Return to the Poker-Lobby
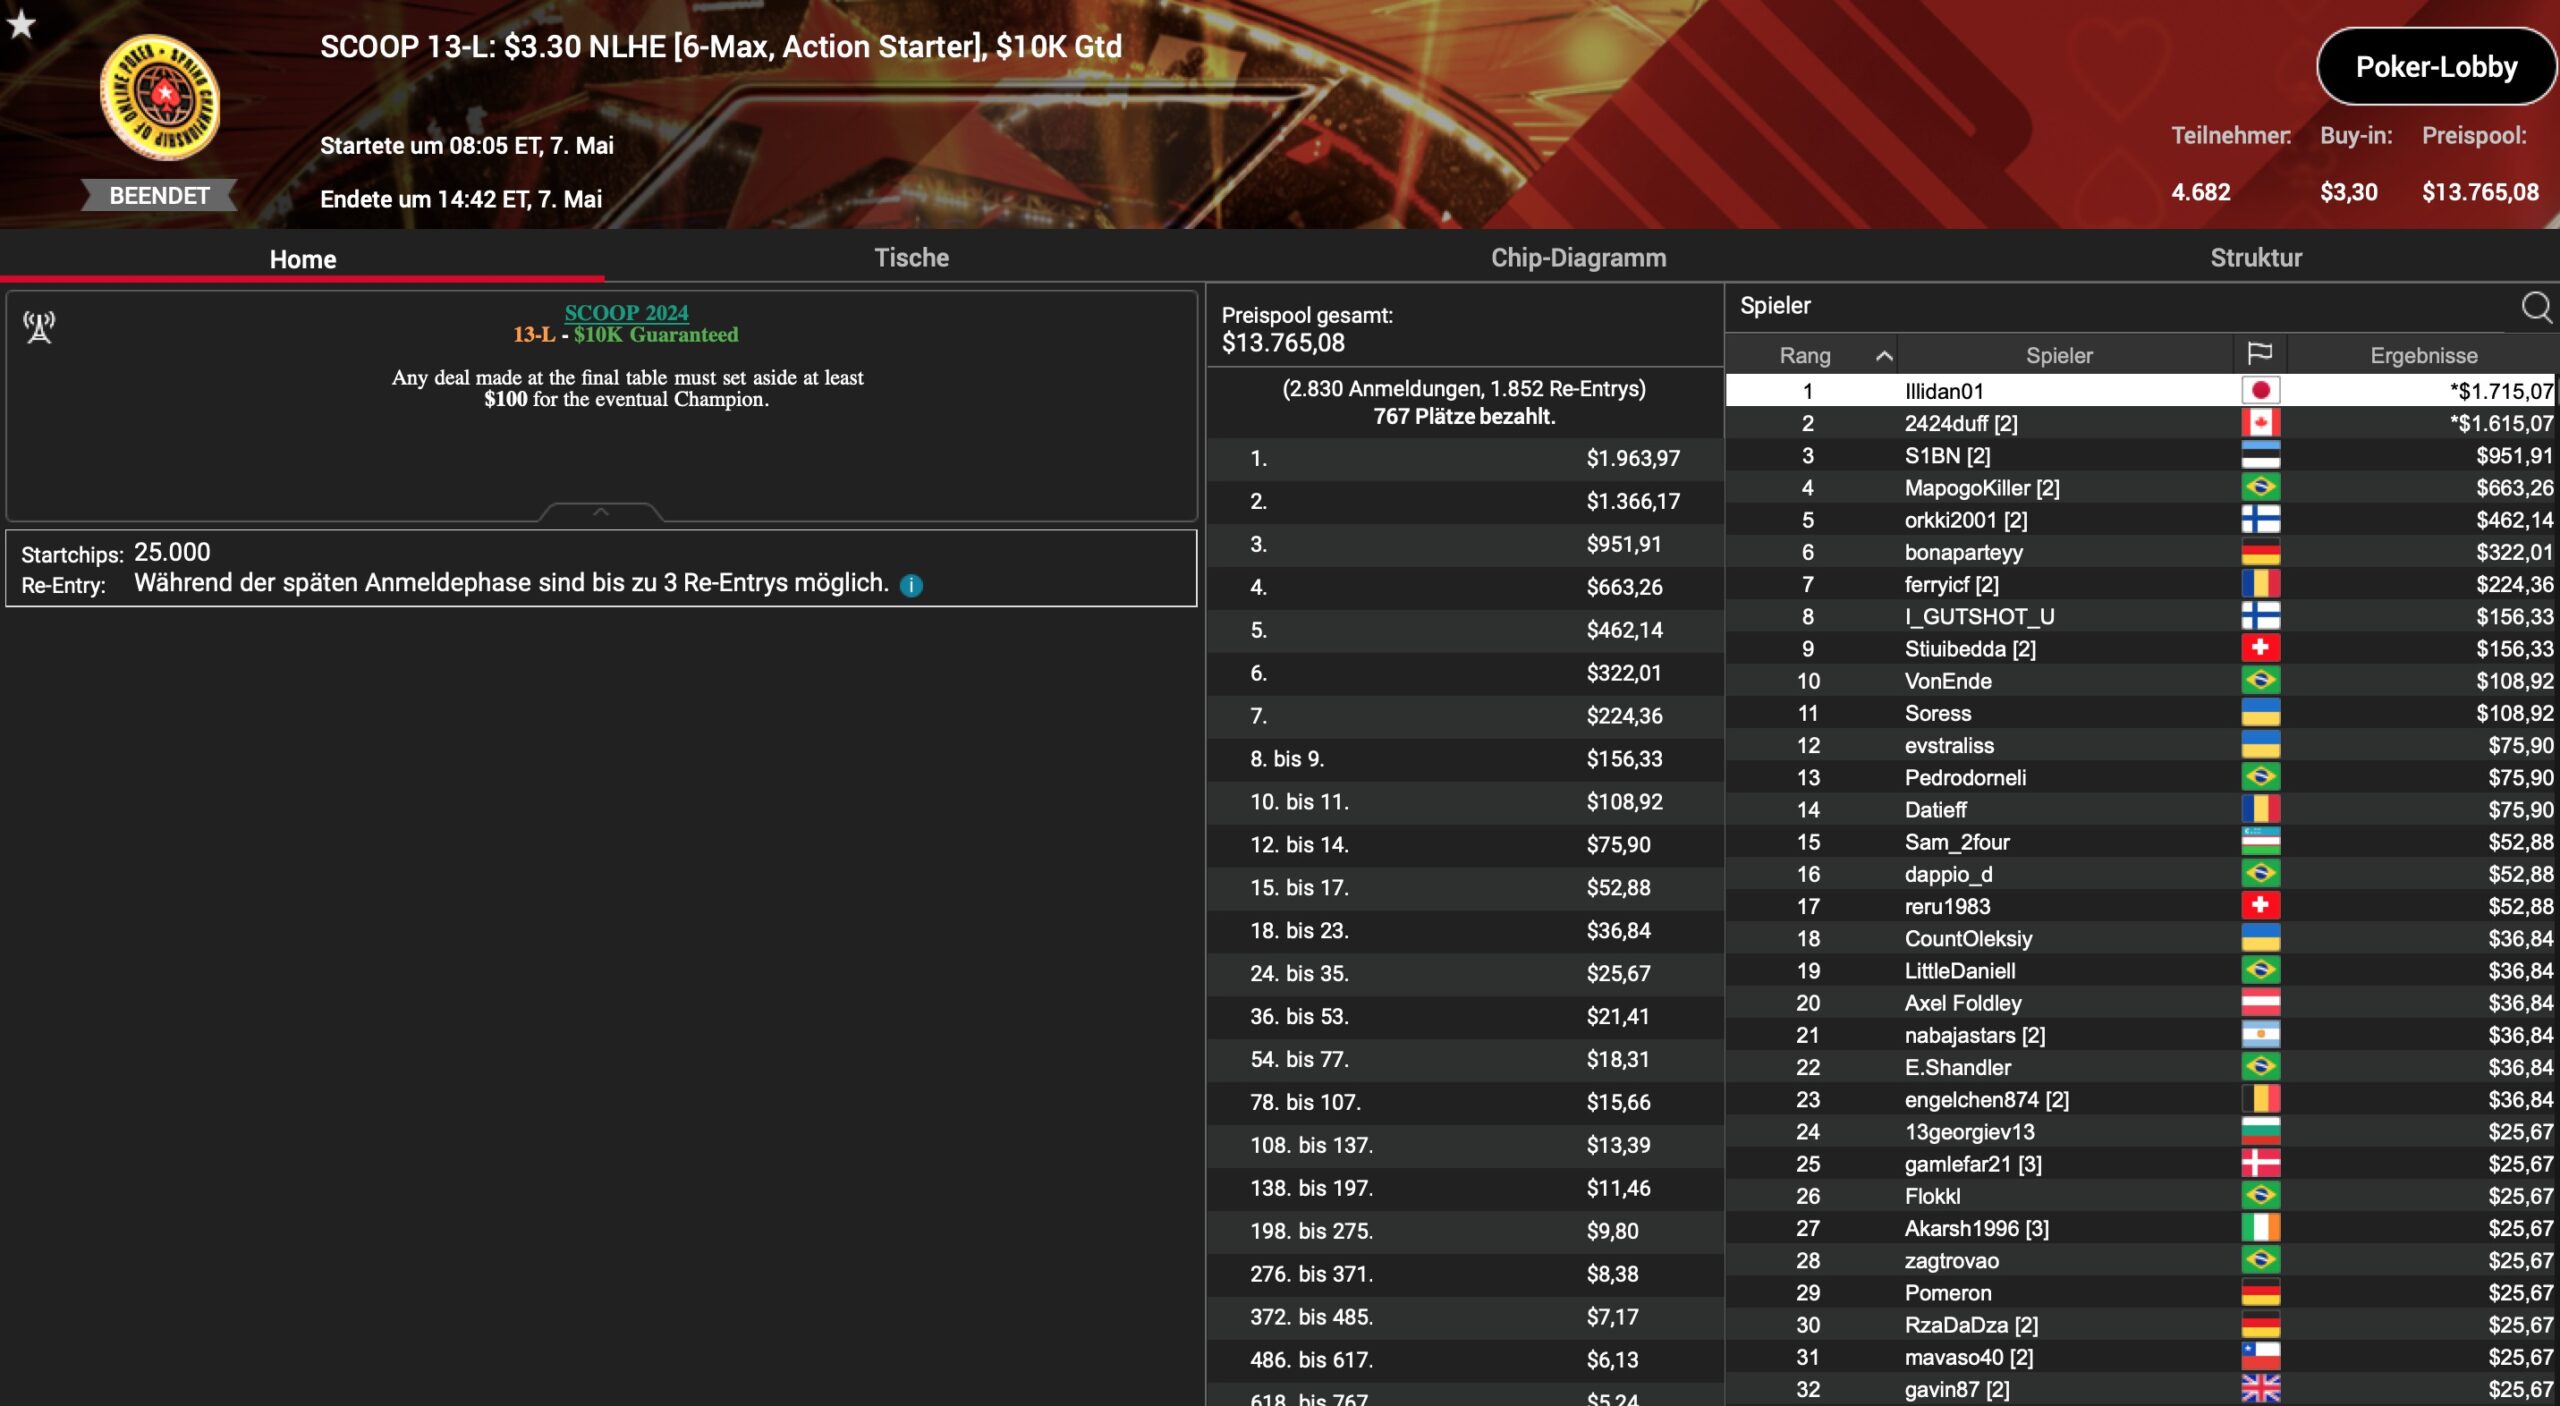 (x=2436, y=66)
